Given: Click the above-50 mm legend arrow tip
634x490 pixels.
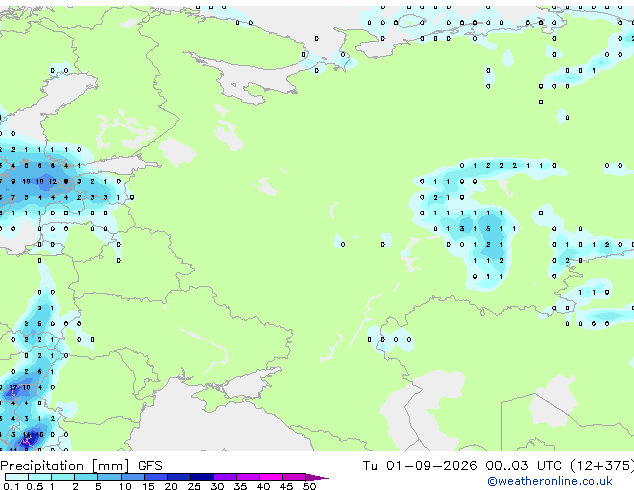Looking at the screenshot, I should (x=317, y=478).
